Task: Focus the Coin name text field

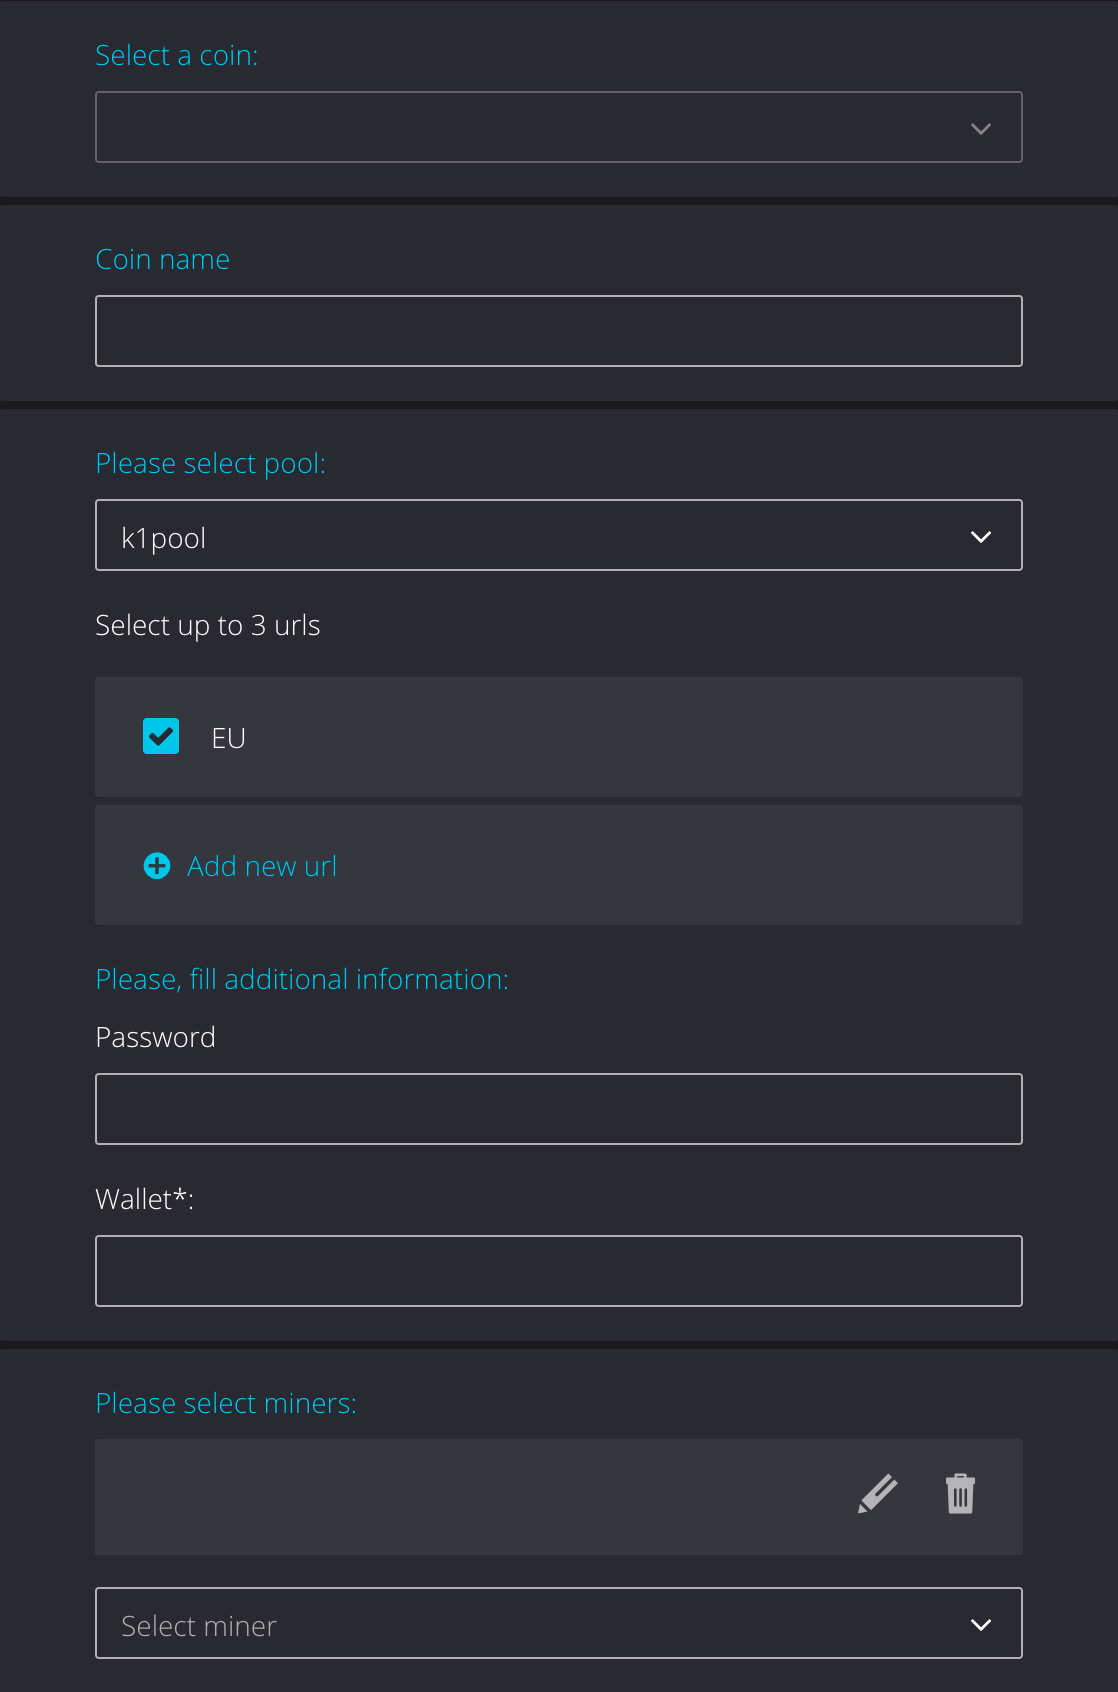Action: point(558,331)
